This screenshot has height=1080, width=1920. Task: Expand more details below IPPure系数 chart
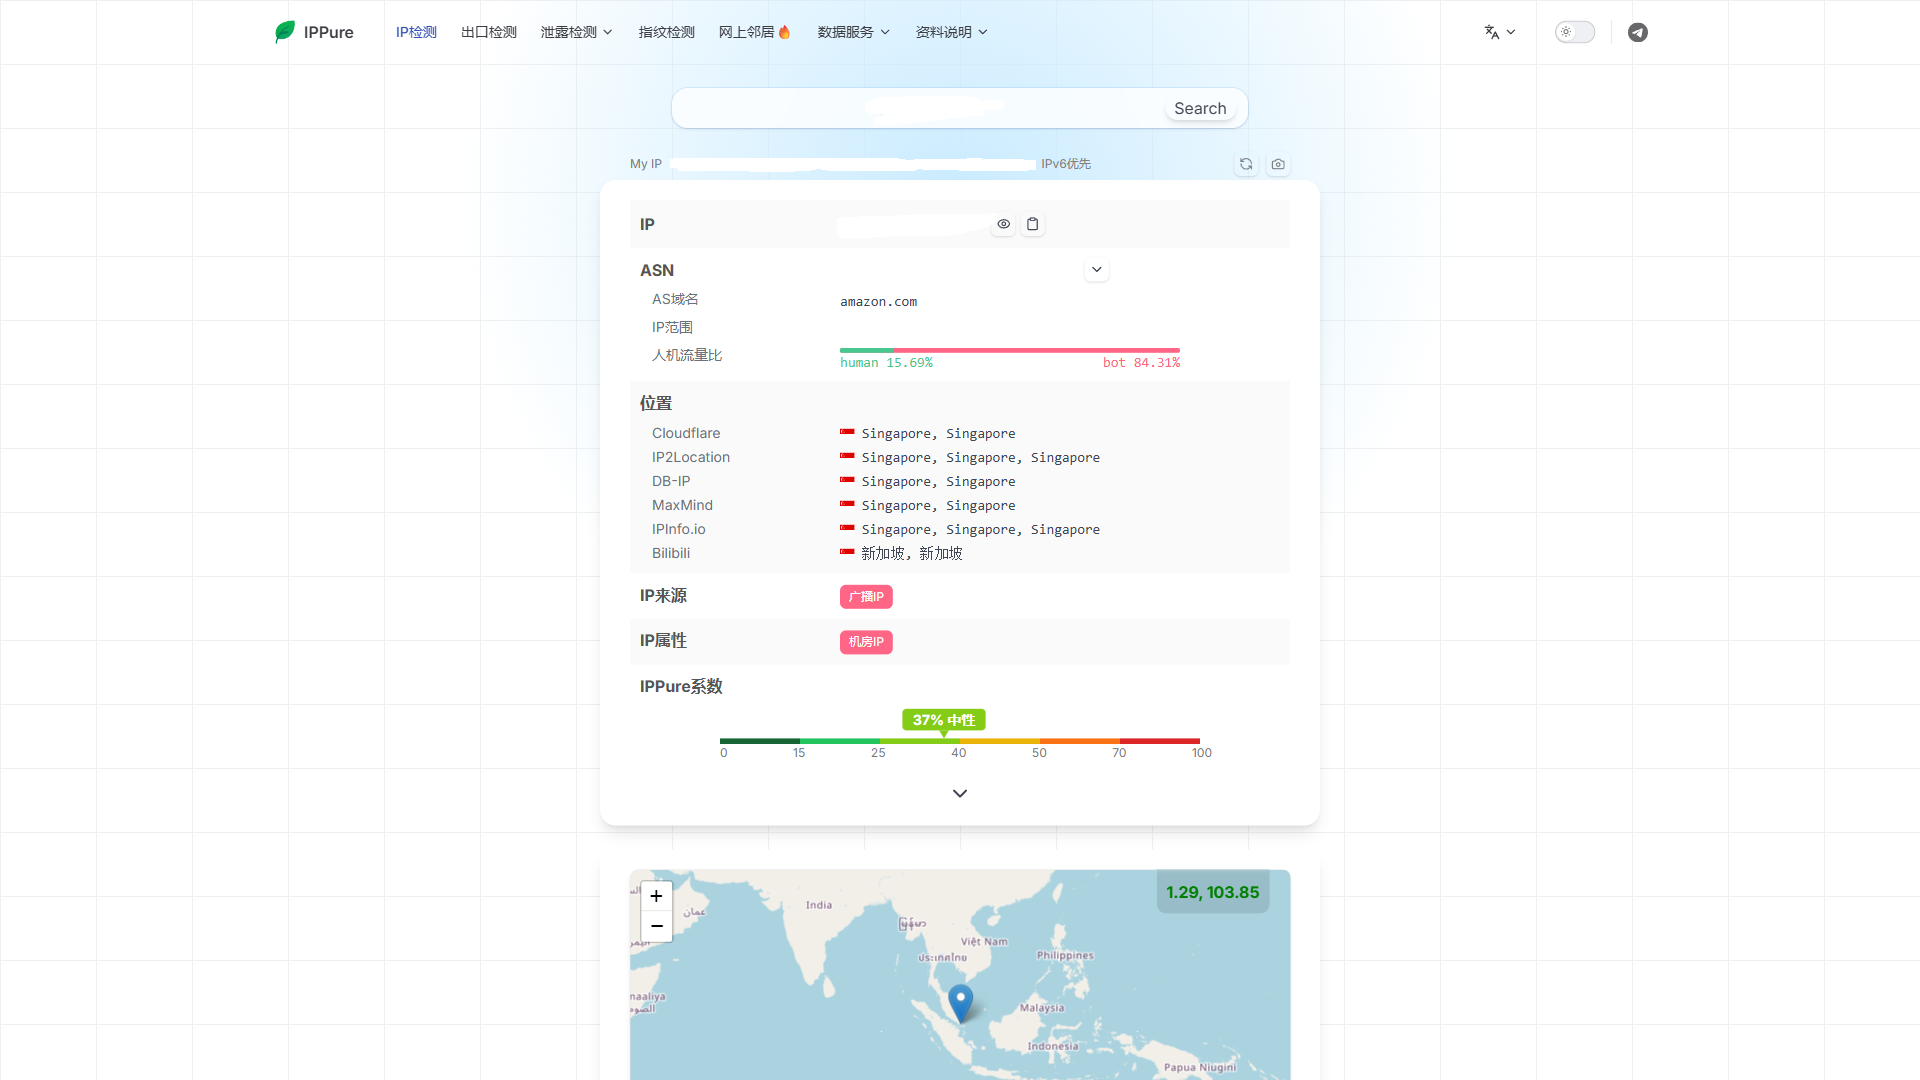pos(960,793)
